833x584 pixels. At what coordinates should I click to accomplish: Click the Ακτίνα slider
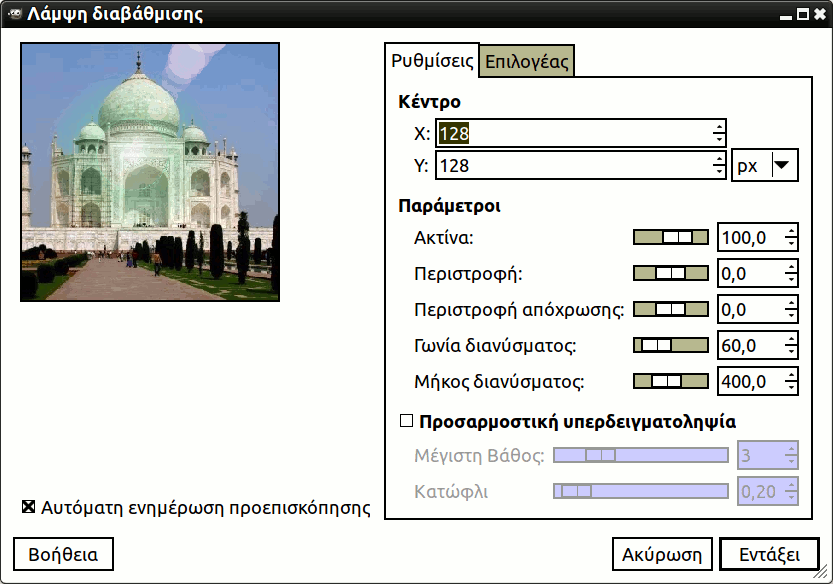coord(671,237)
